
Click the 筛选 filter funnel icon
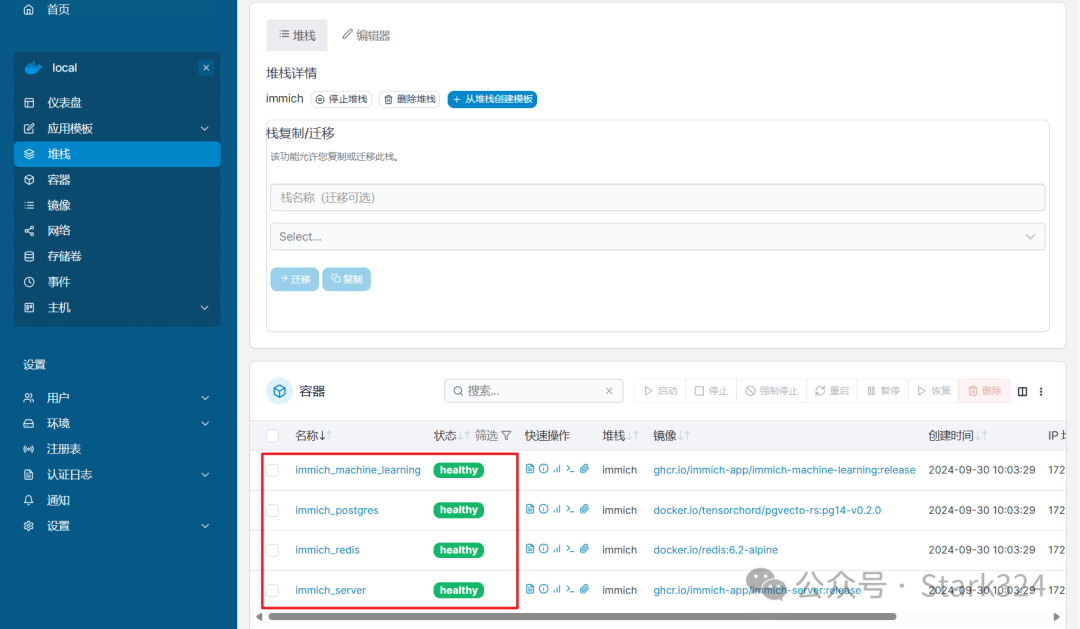506,435
